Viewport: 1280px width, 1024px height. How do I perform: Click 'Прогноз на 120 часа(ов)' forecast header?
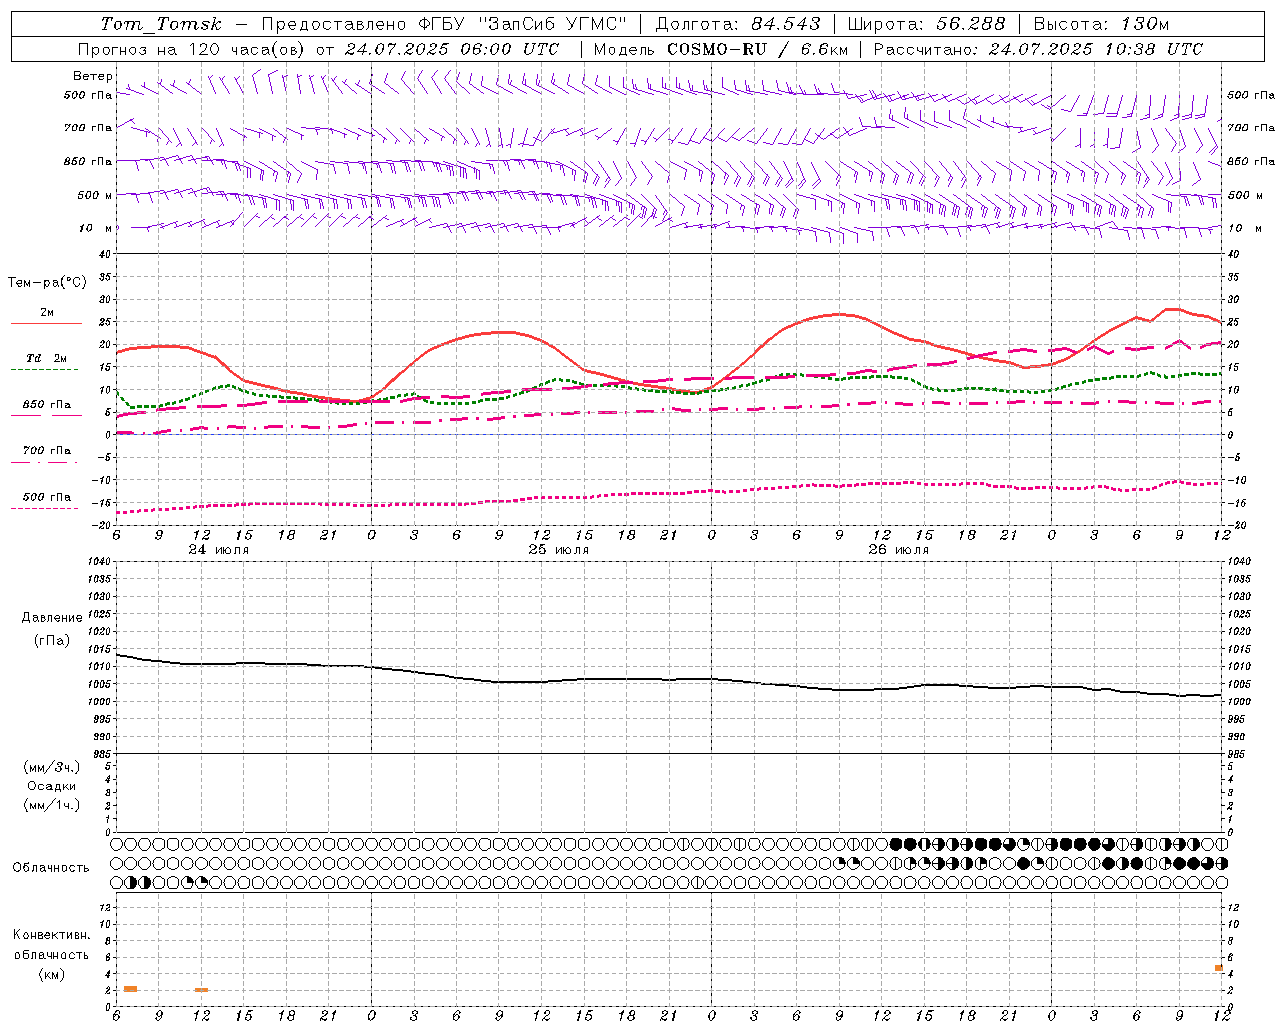pyautogui.click(x=192, y=49)
